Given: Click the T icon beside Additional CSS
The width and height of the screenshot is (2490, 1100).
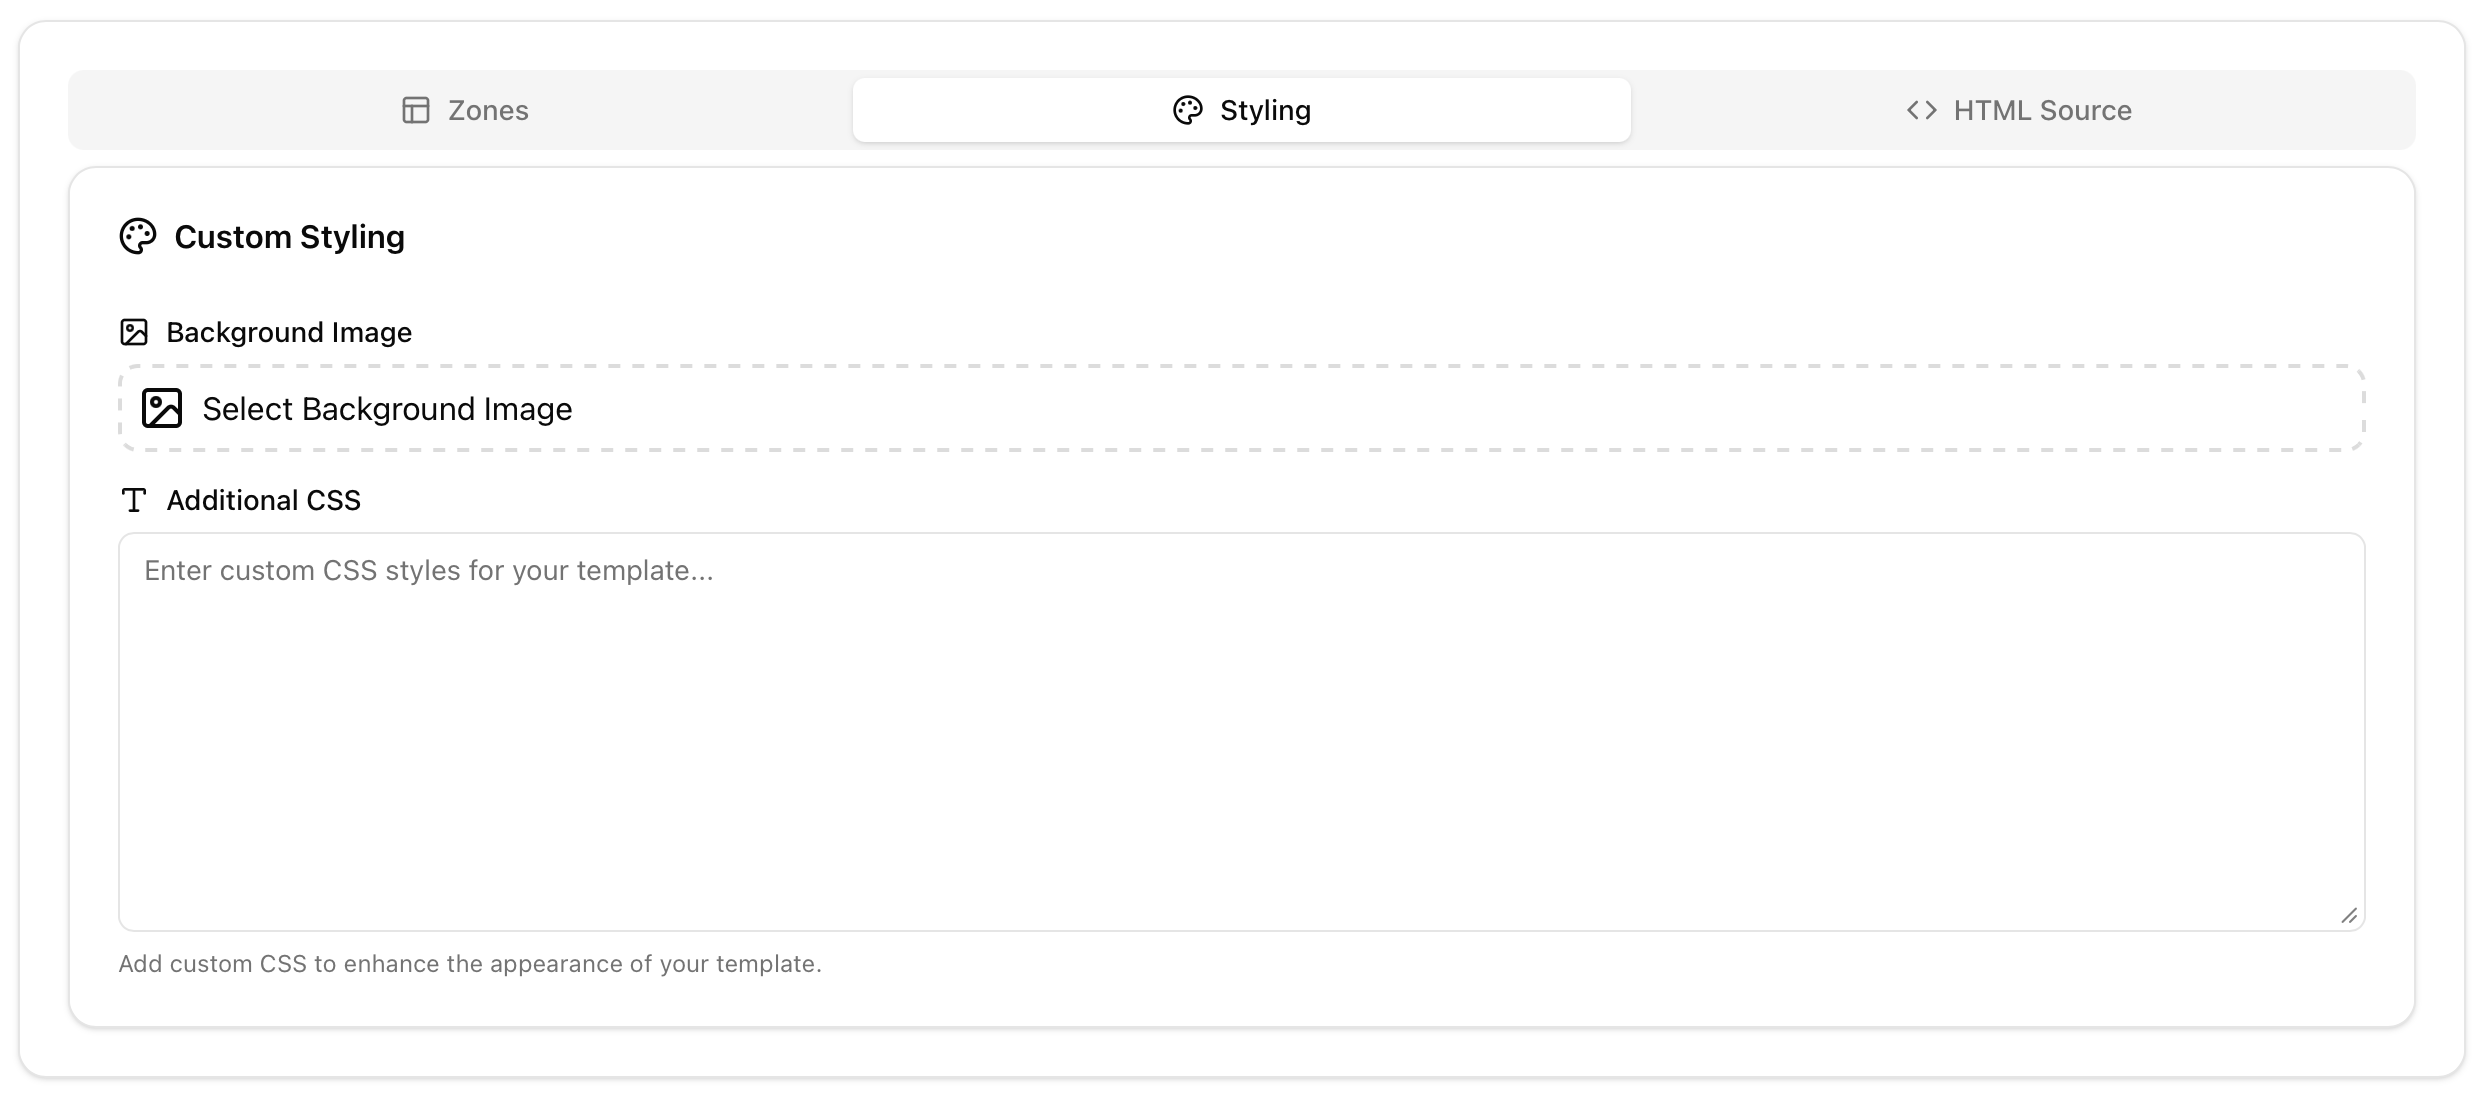Looking at the screenshot, I should coord(134,500).
